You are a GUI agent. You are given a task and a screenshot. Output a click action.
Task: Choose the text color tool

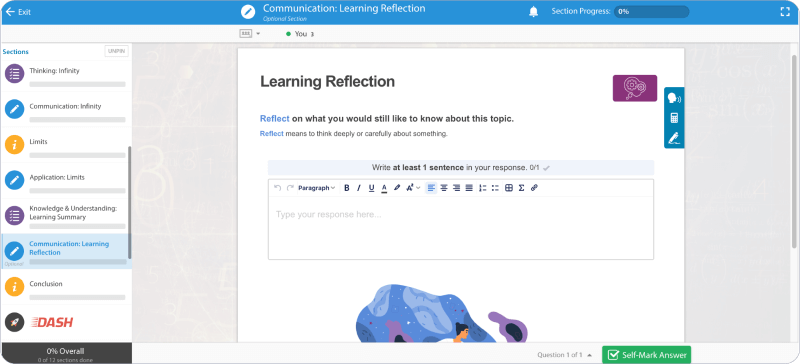click(x=384, y=188)
